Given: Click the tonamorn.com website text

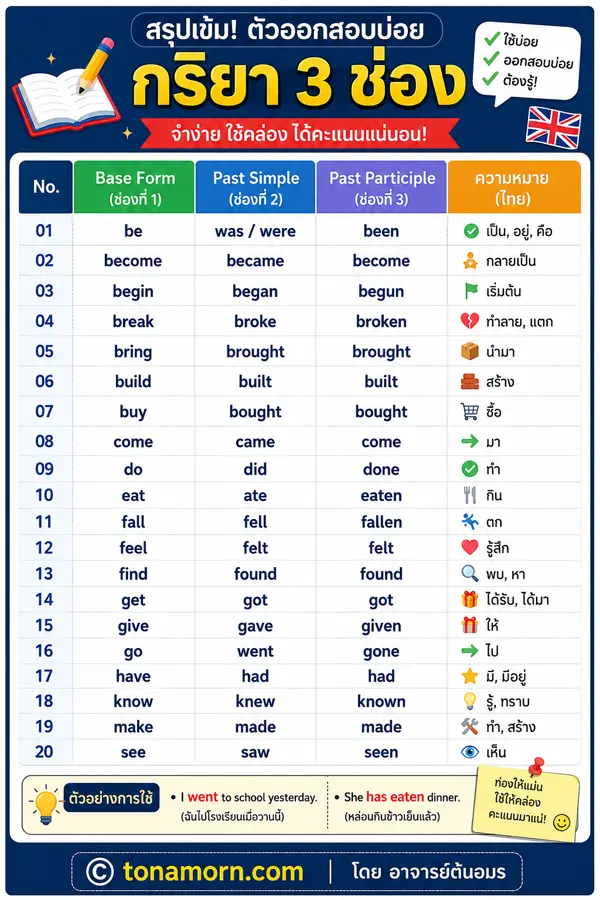Looking at the screenshot, I should (213, 871).
